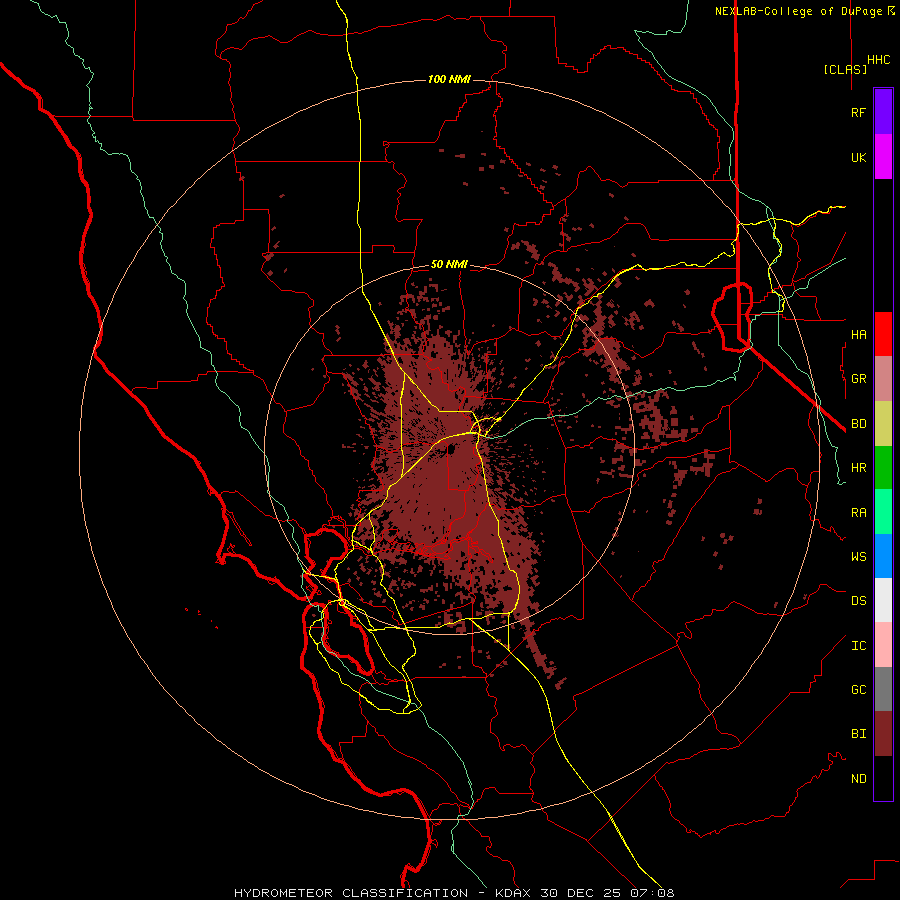The image size is (900, 900).
Task: Select the BI dark red legend swatch
Action: 883,734
